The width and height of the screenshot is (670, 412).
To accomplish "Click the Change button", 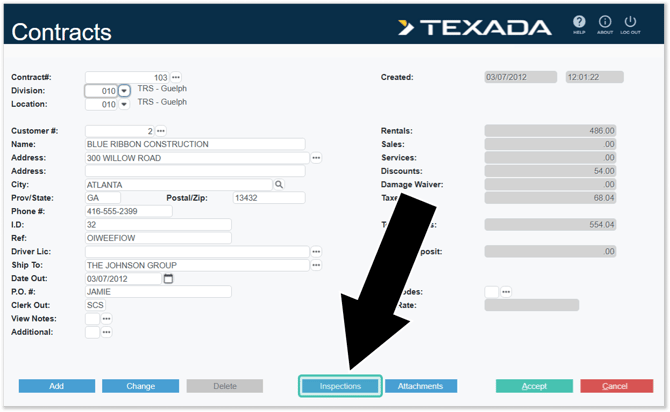I will 140,386.
